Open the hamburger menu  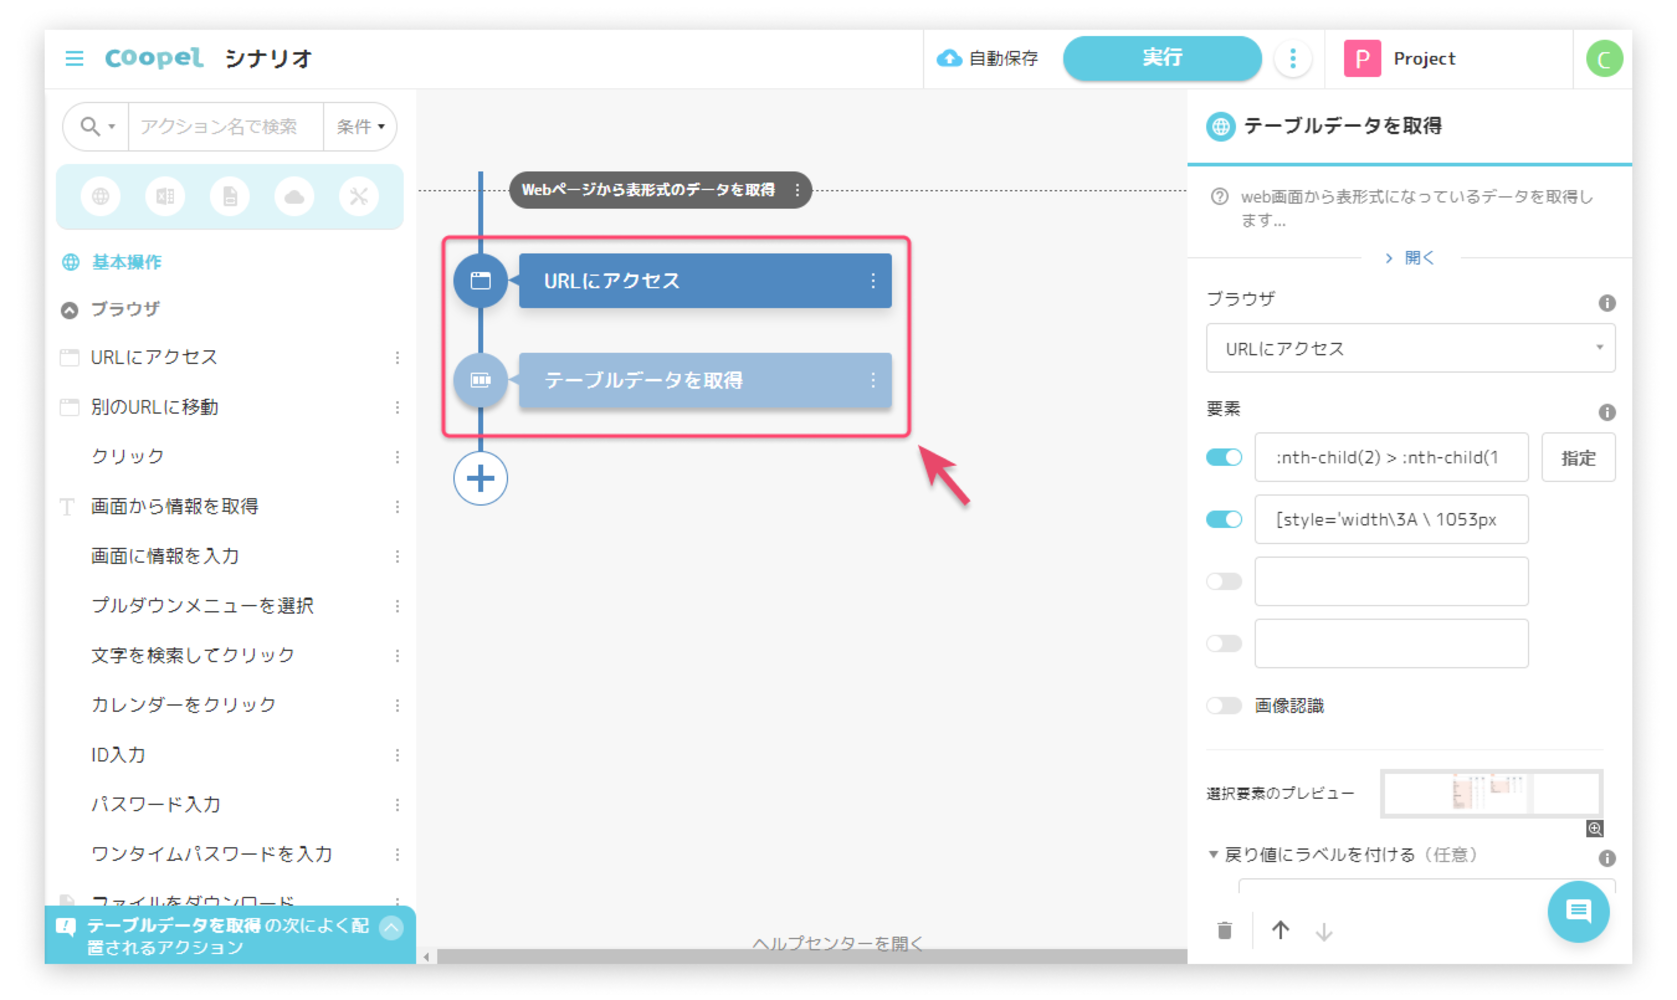pyautogui.click(x=74, y=59)
